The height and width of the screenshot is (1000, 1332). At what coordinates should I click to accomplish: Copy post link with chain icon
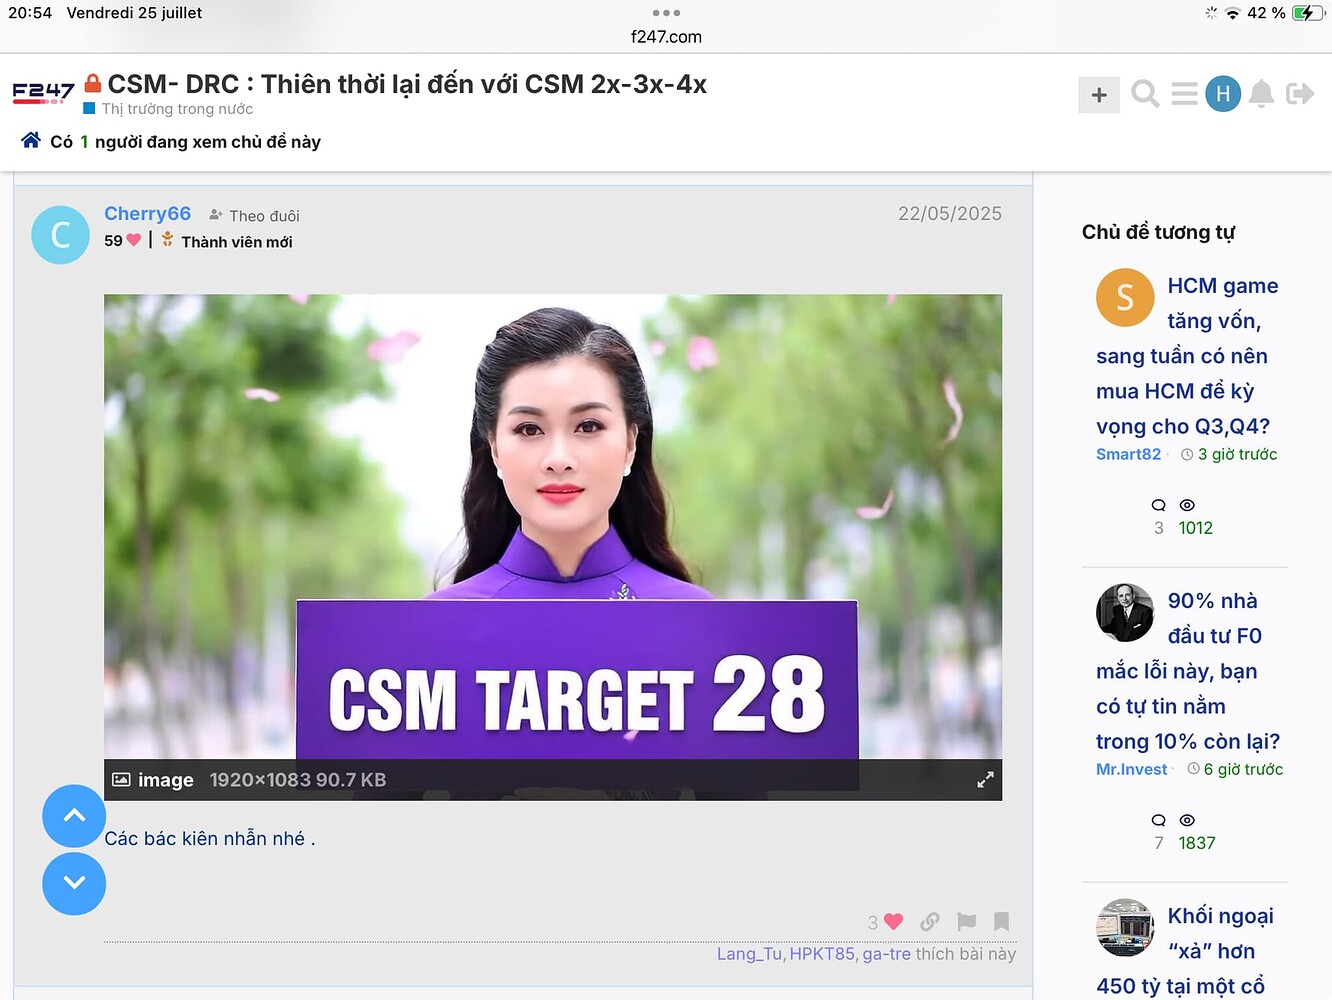pyautogui.click(x=930, y=922)
